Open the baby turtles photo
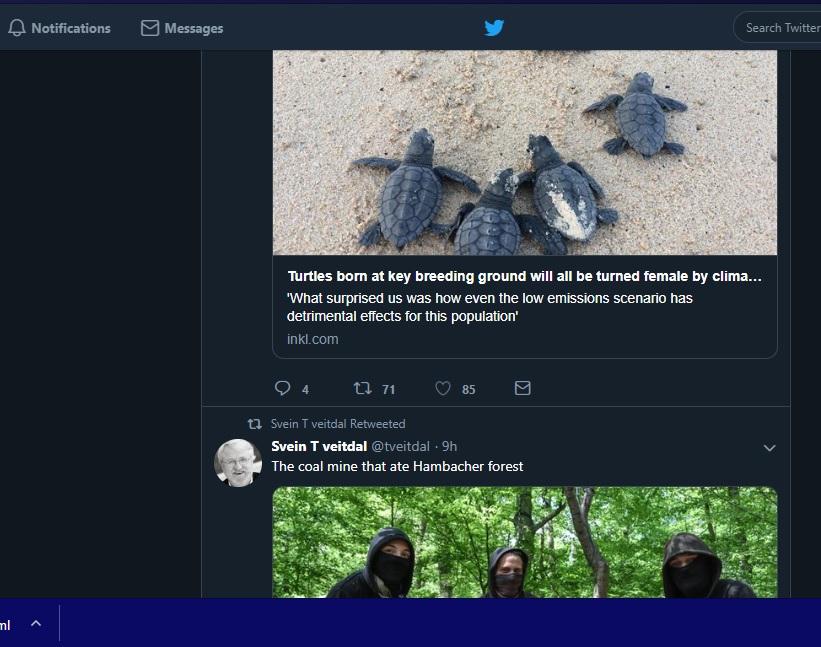The height and width of the screenshot is (647, 821). pos(525,152)
